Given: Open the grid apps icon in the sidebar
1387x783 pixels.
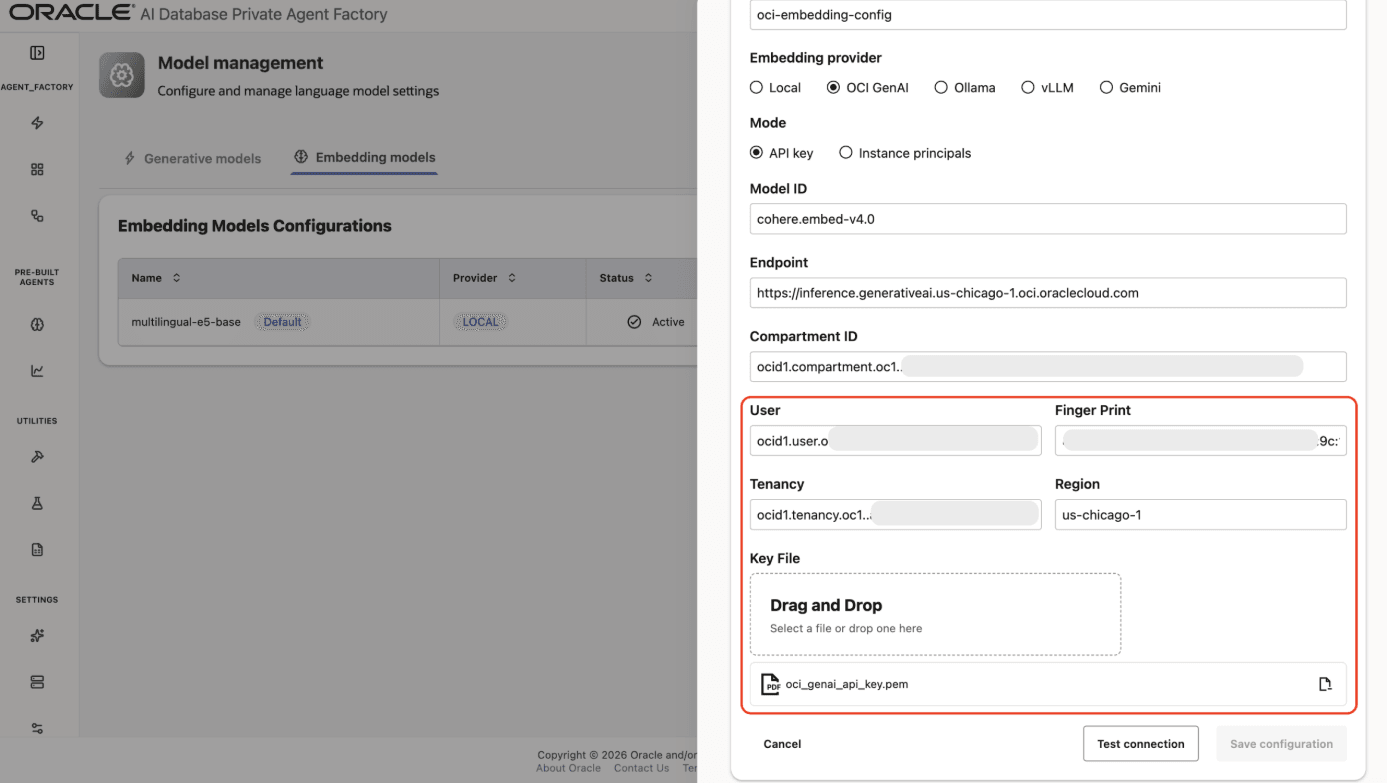Looking at the screenshot, I should [37, 168].
